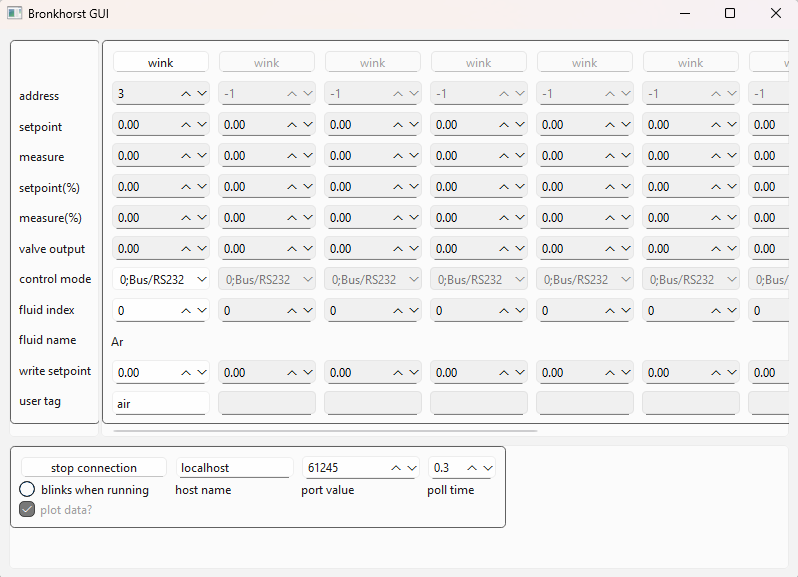Expand third column control mode combo box
Screen dimensions: 798x577
click(373, 280)
